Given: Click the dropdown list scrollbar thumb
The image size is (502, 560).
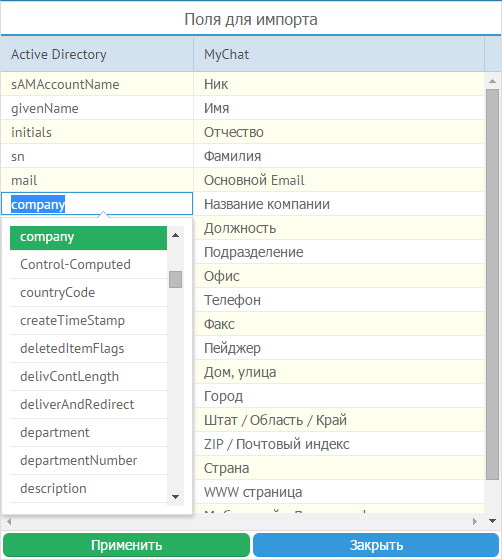Looking at the screenshot, I should coord(175,279).
